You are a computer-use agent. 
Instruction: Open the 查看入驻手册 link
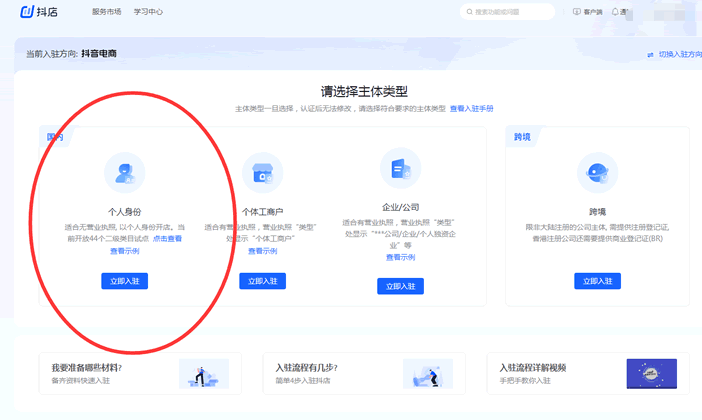tap(471, 108)
